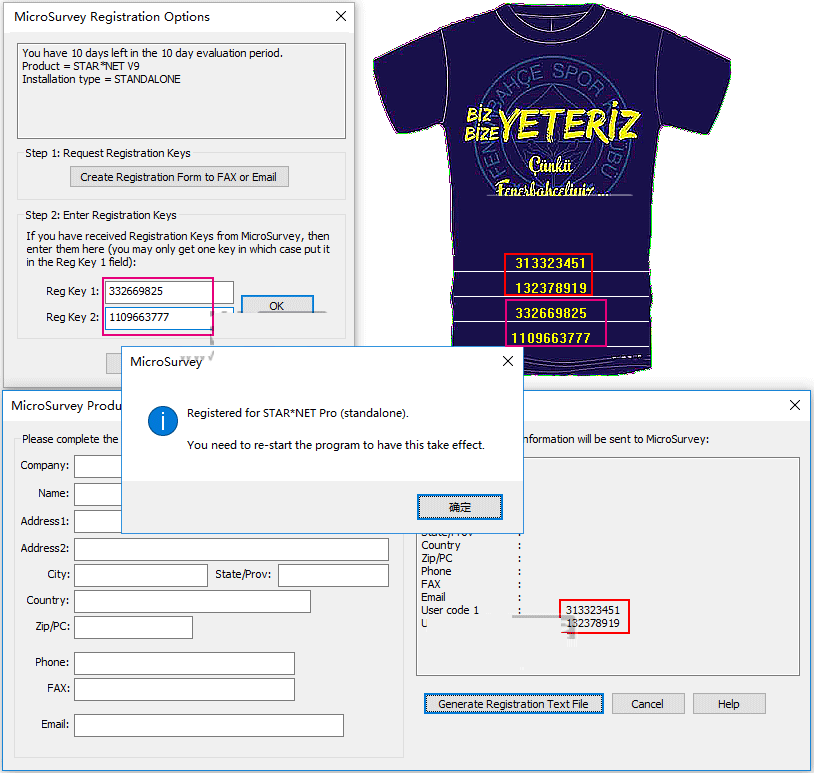This screenshot has height=773, width=814.
Task: Click the 'Product = STAR*NET V9' text line
Action: pyautogui.click(x=80, y=66)
